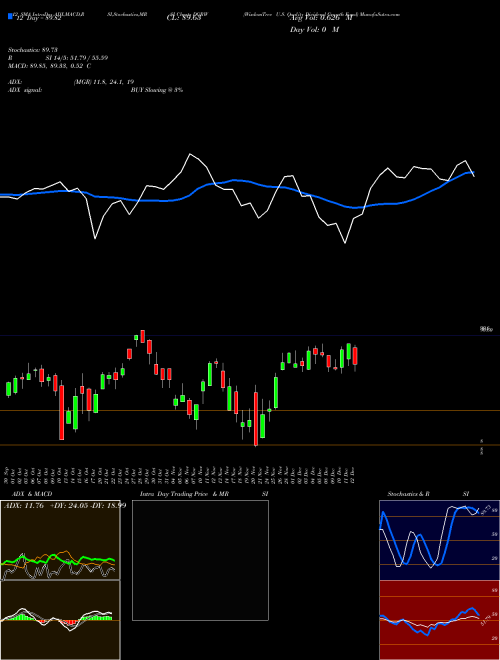This screenshot has height=660, width=500.
Task: Open the empty intraday trading price panel
Action: coord(200,560)
